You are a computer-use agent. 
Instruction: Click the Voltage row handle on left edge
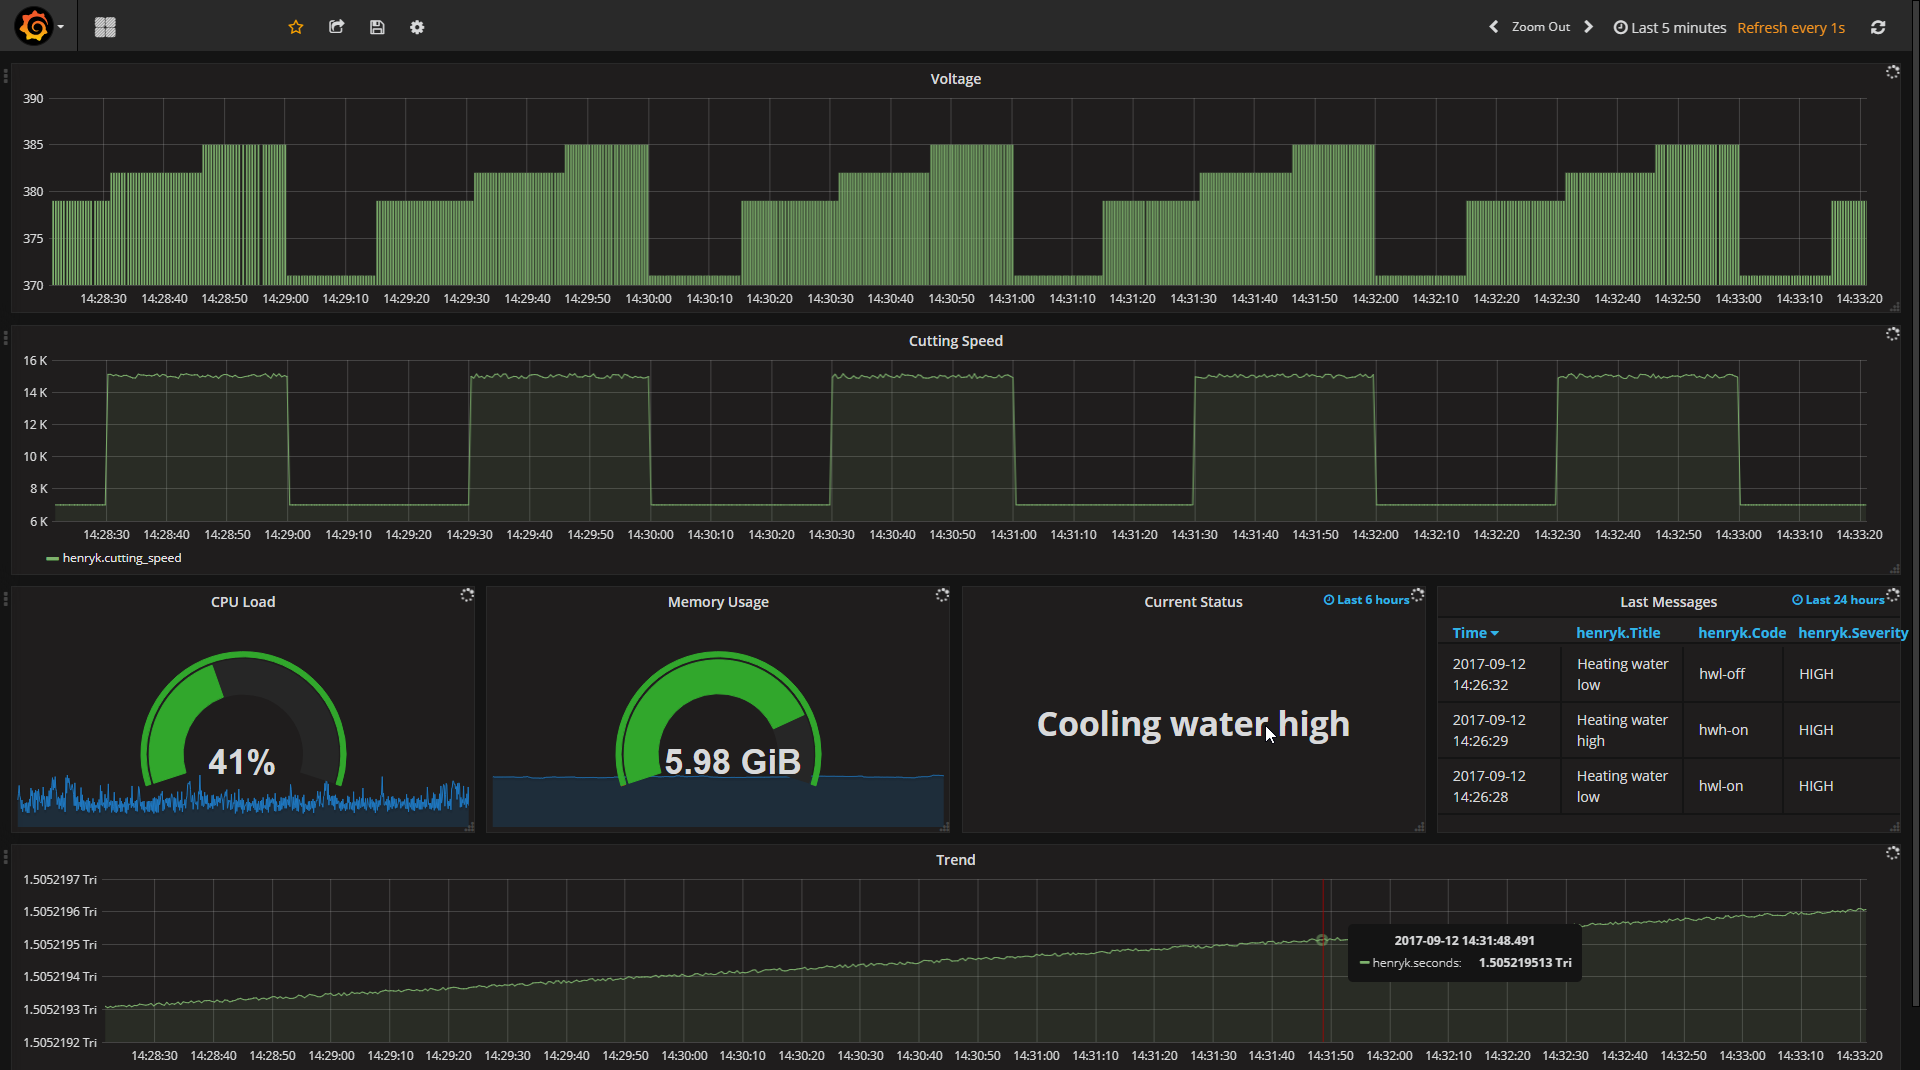(6, 76)
